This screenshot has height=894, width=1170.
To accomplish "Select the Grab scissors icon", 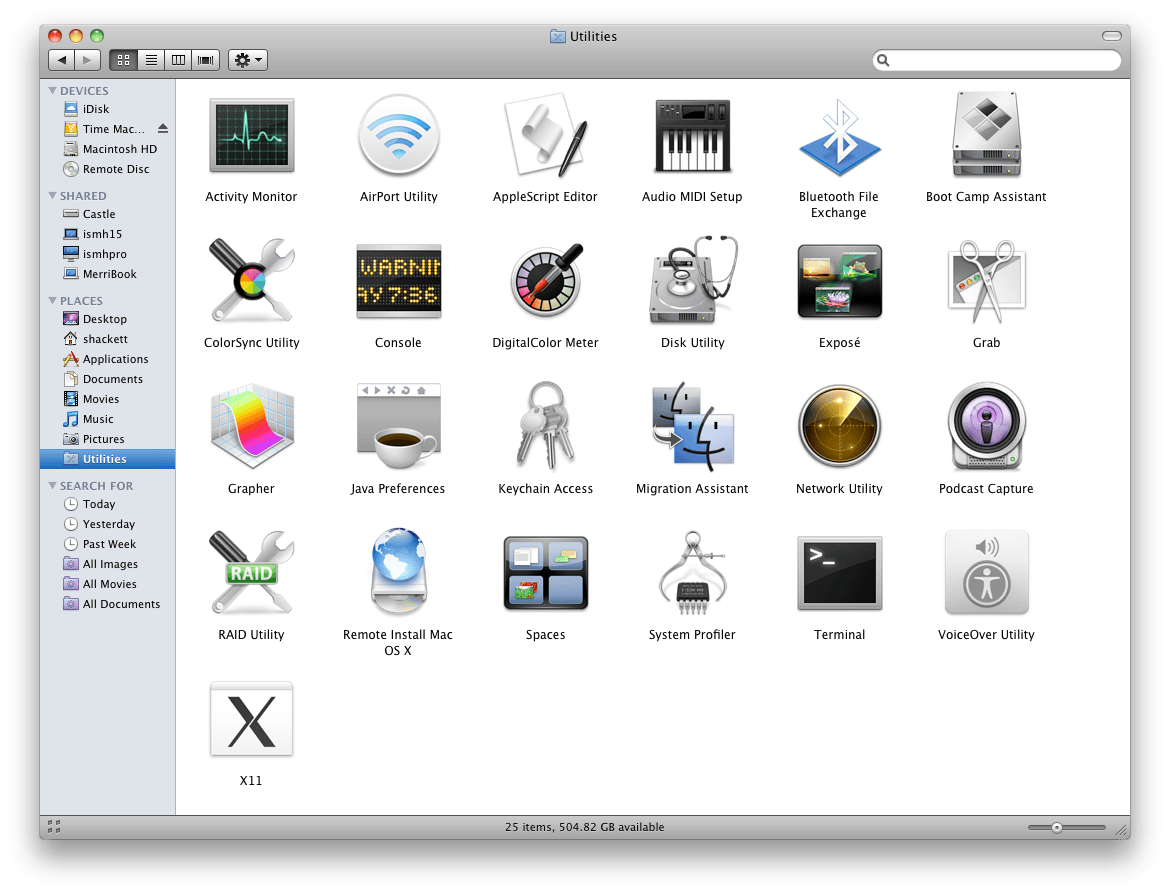I will coord(986,281).
